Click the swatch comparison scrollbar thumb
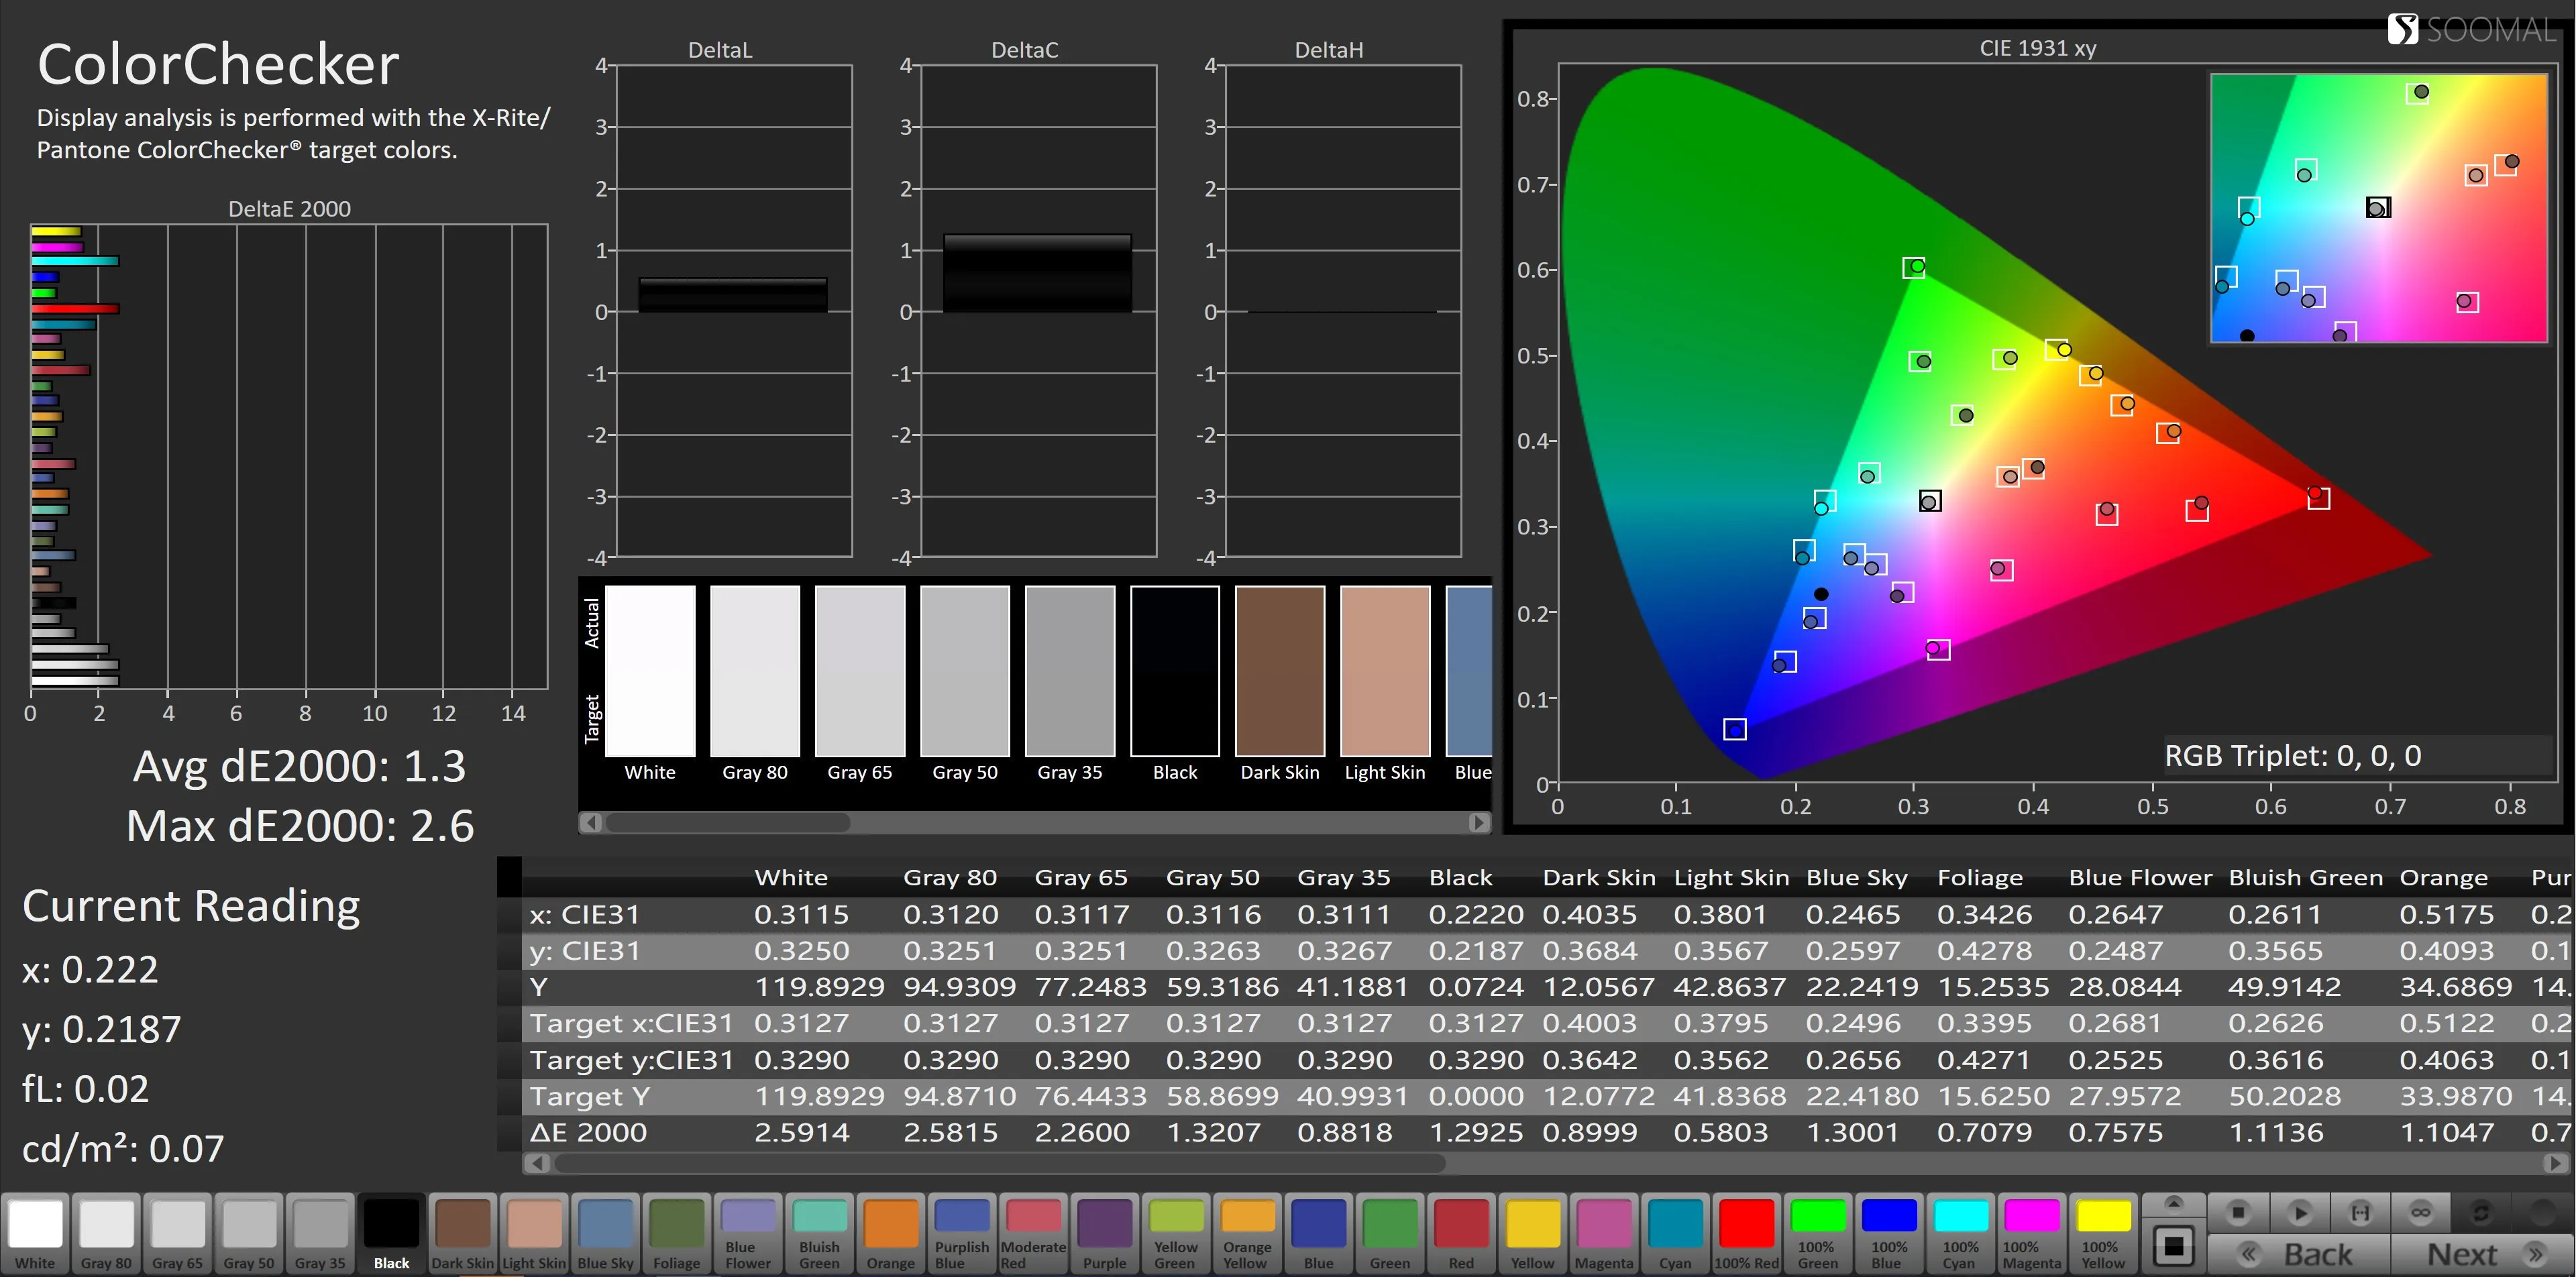The image size is (2576, 1277). [x=728, y=822]
